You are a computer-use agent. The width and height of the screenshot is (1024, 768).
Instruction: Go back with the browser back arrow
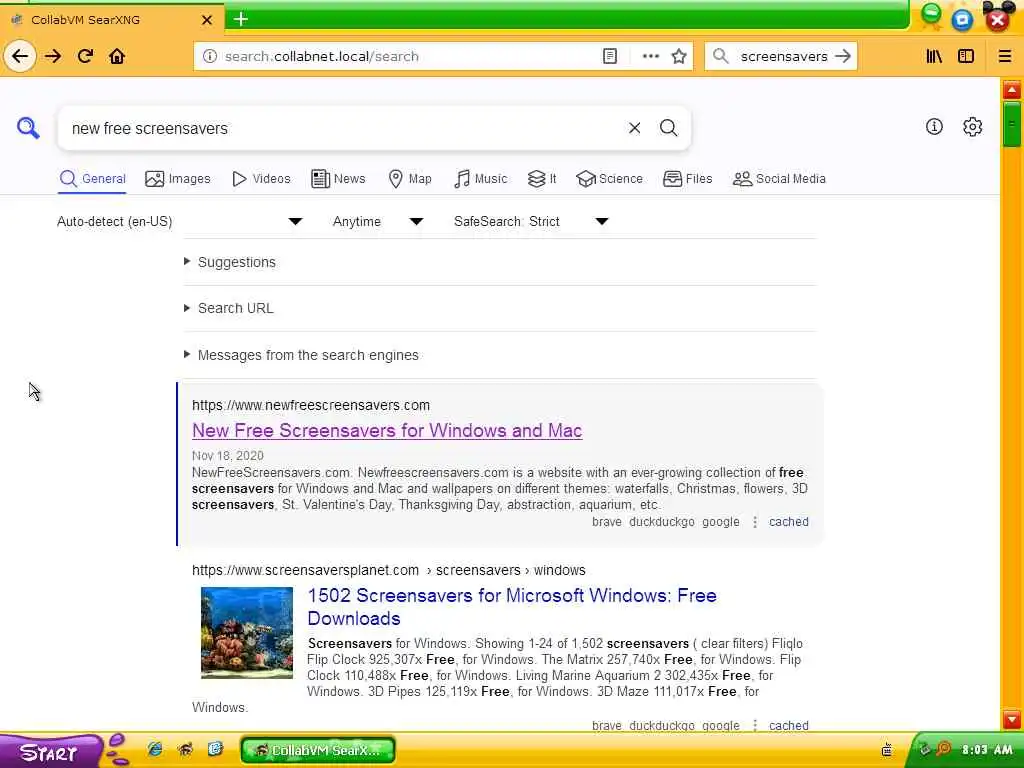20,56
